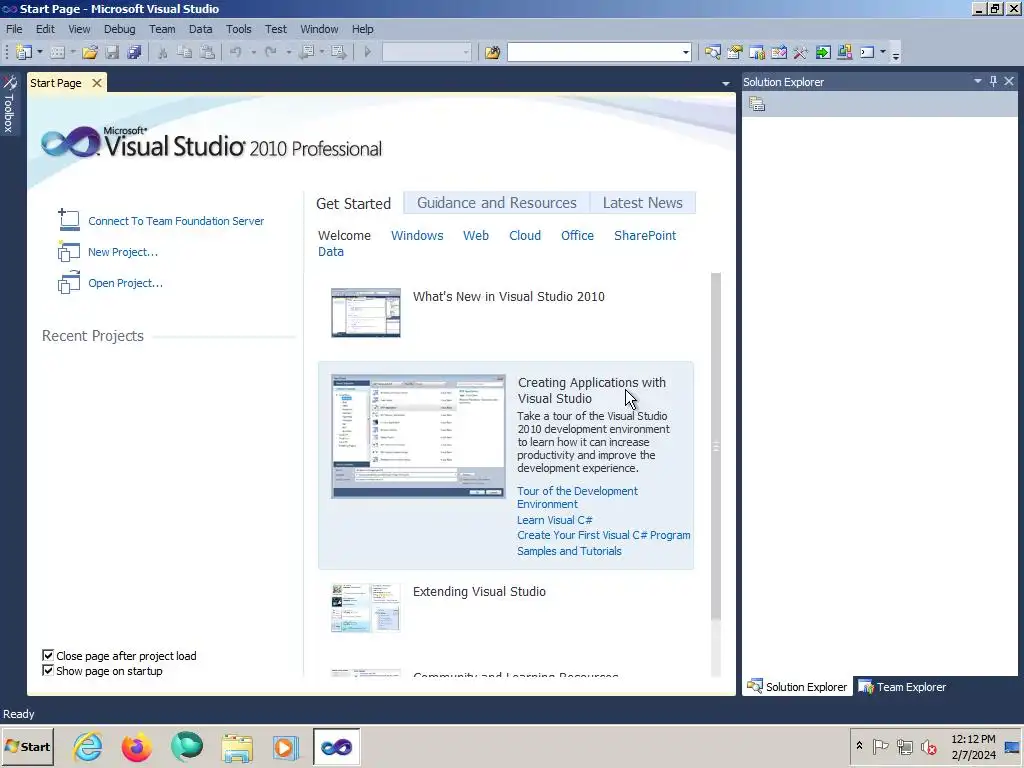Click the Navigate Backward toolbar icon
This screenshot has width=1024, height=768.
(x=306, y=52)
